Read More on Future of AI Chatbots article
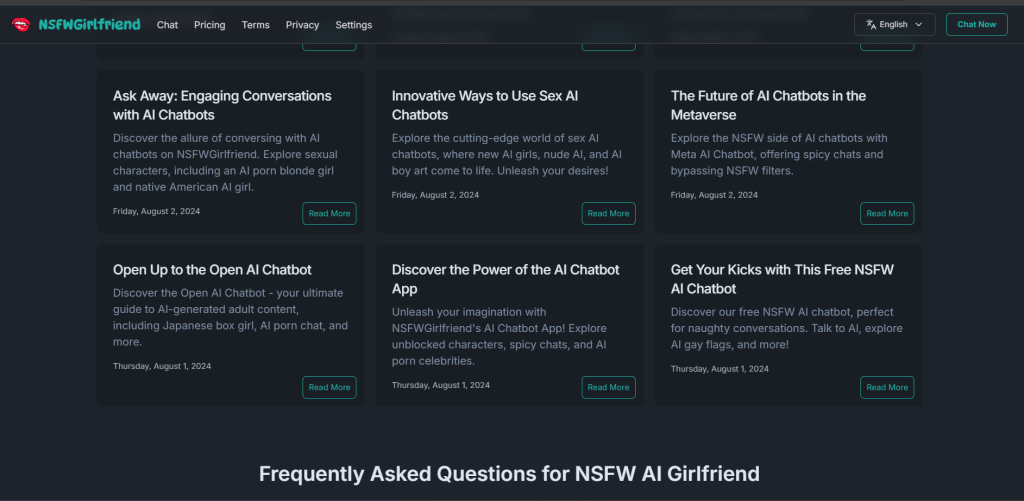 point(887,213)
